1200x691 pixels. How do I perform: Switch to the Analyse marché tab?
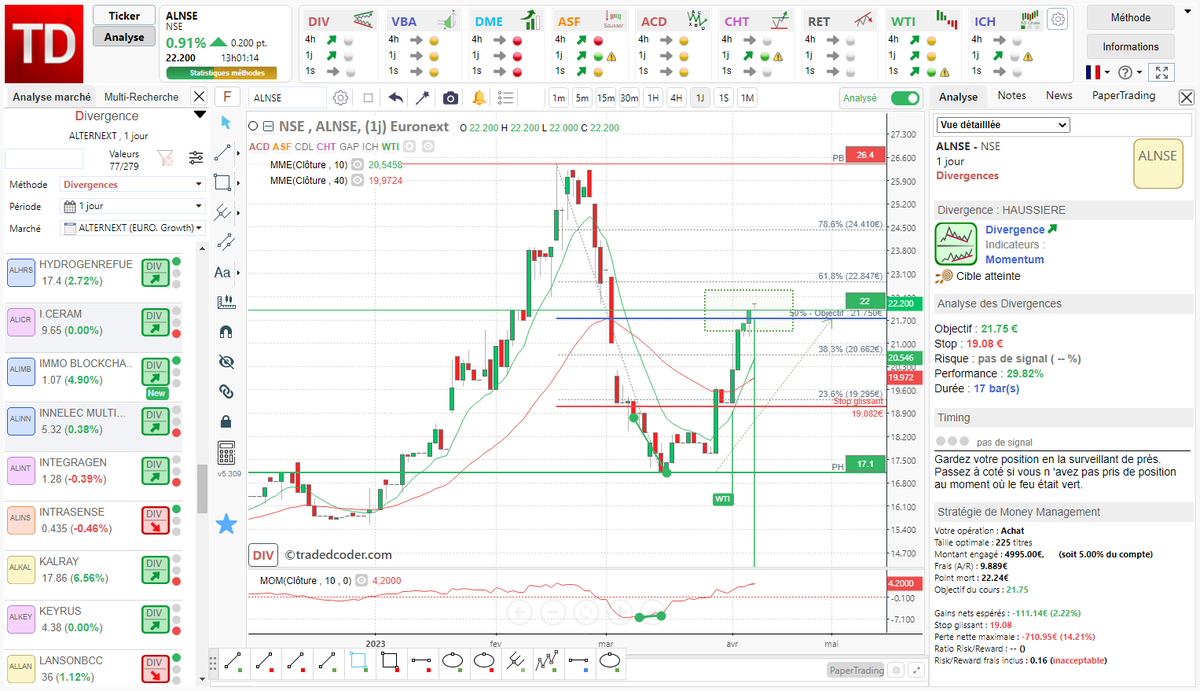click(52, 97)
